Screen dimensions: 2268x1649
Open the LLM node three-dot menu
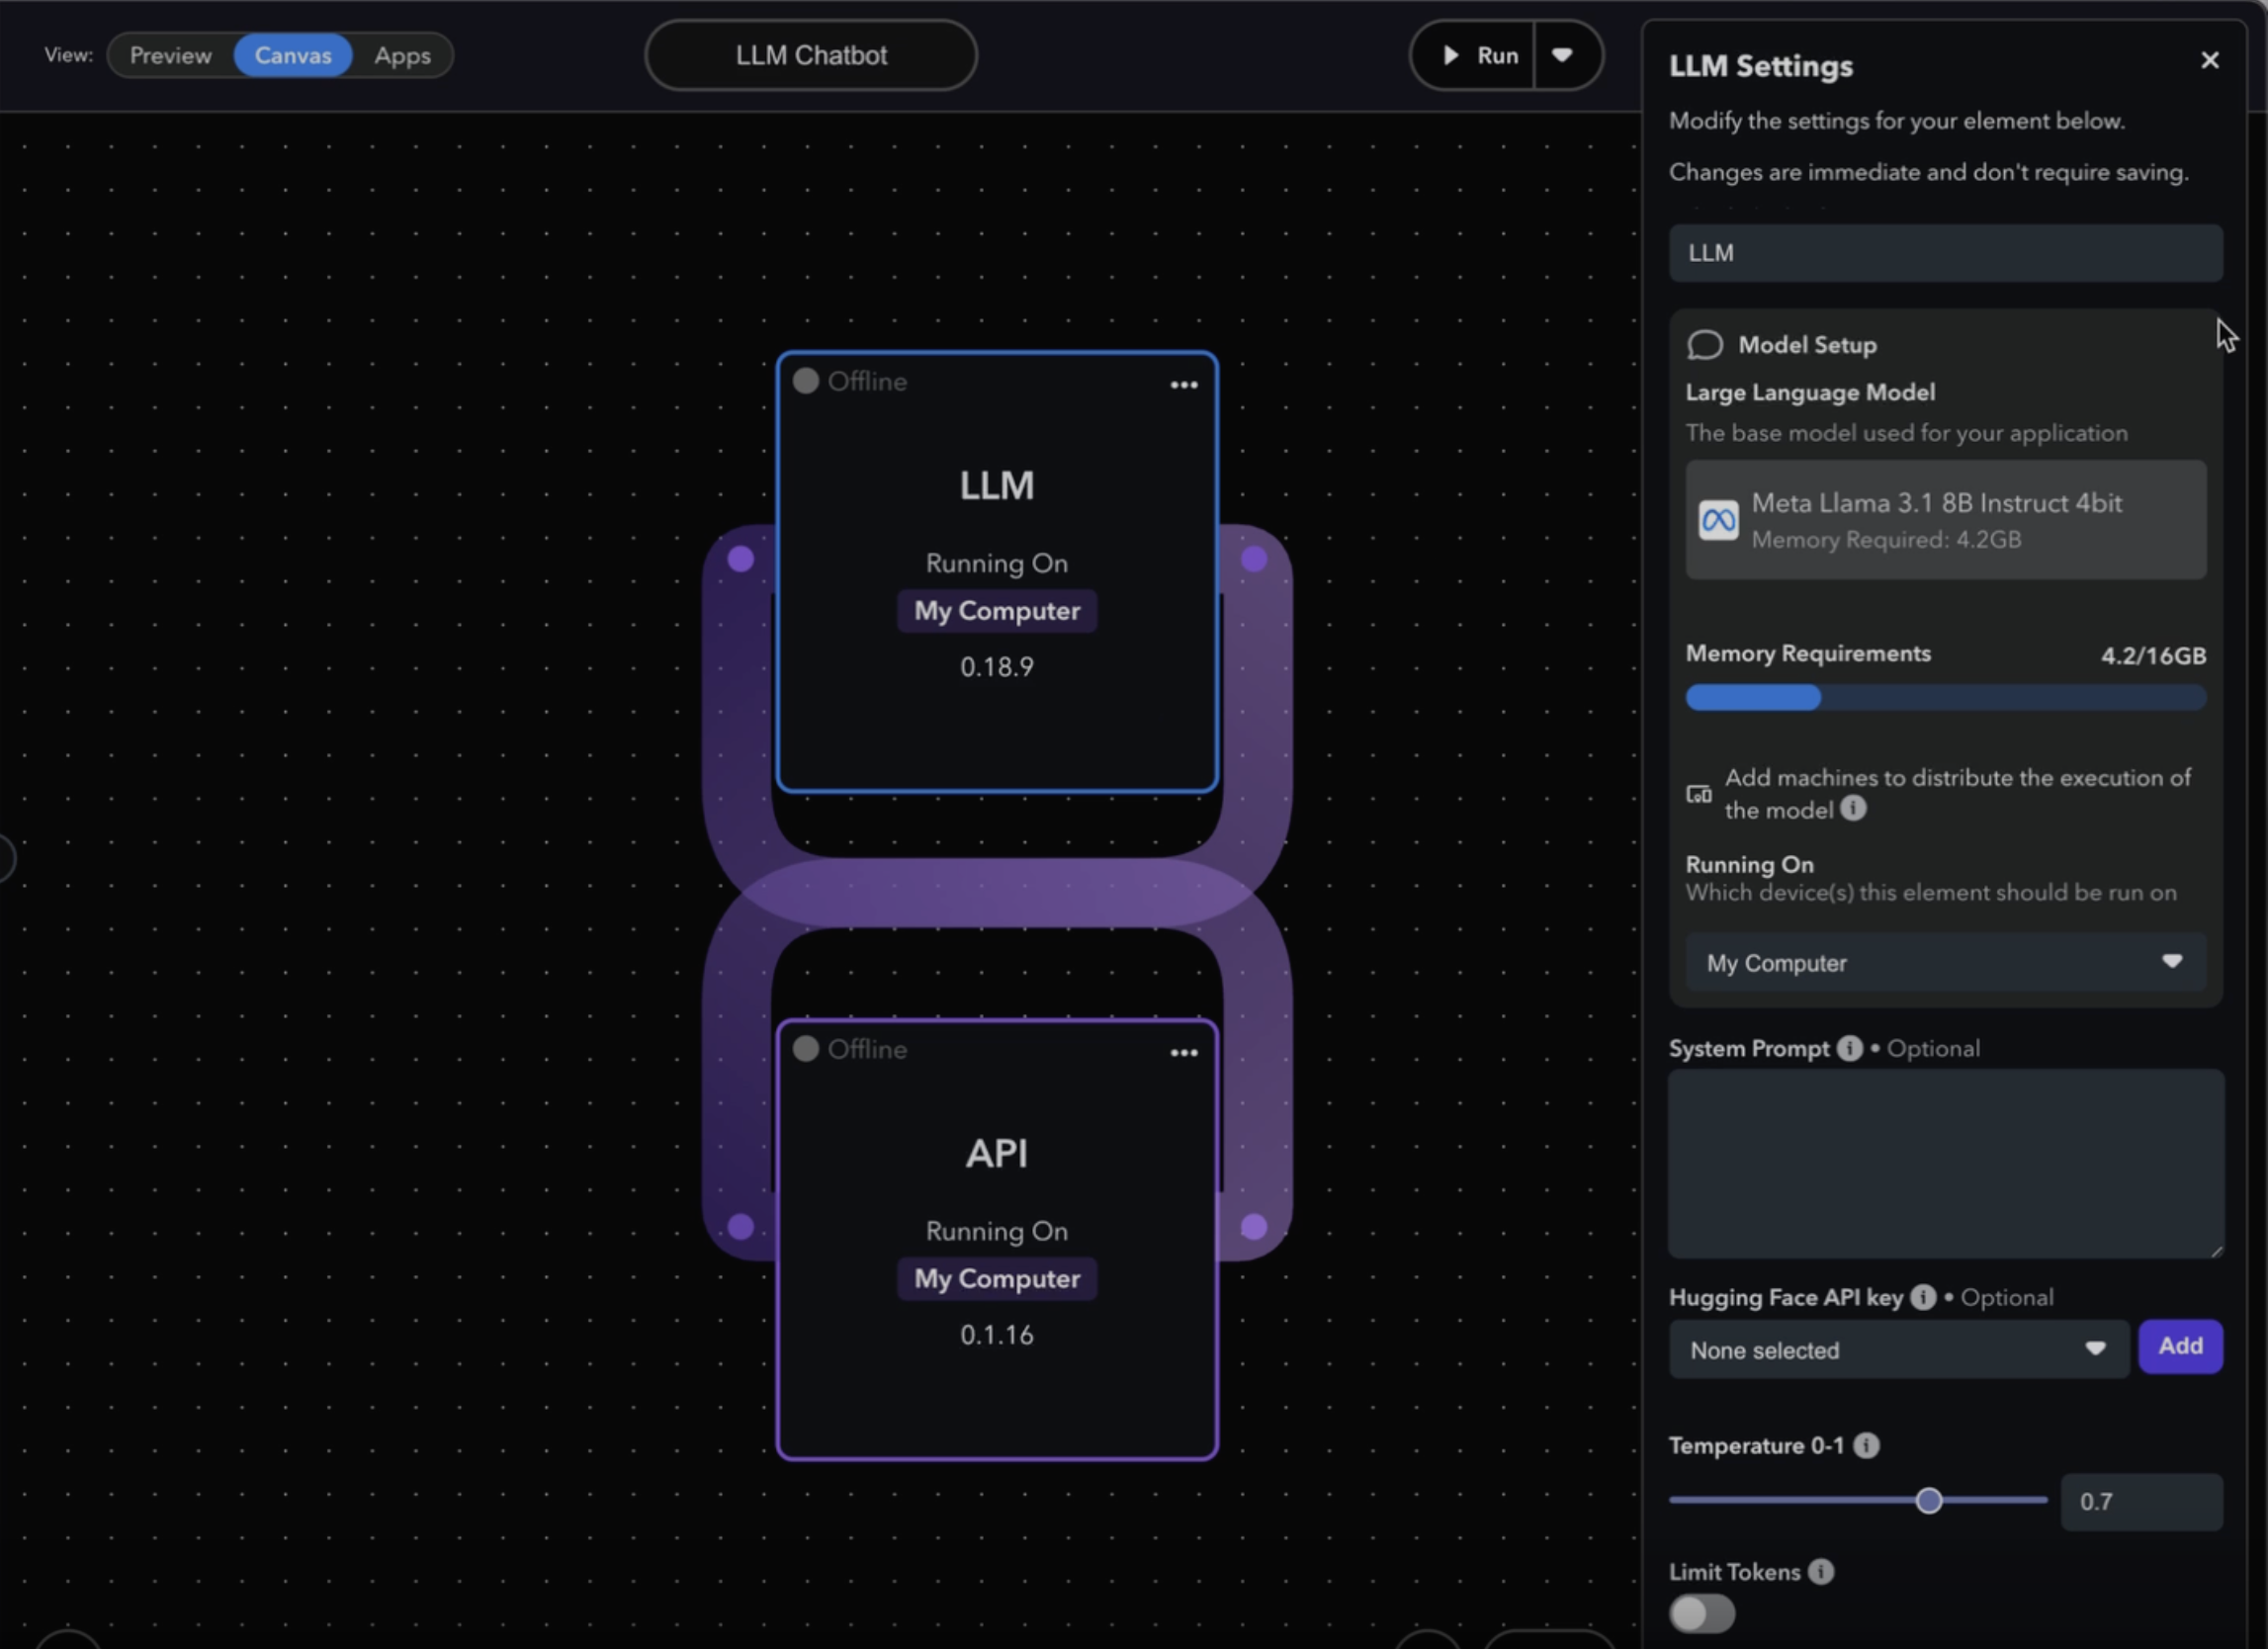pyautogui.click(x=1184, y=385)
